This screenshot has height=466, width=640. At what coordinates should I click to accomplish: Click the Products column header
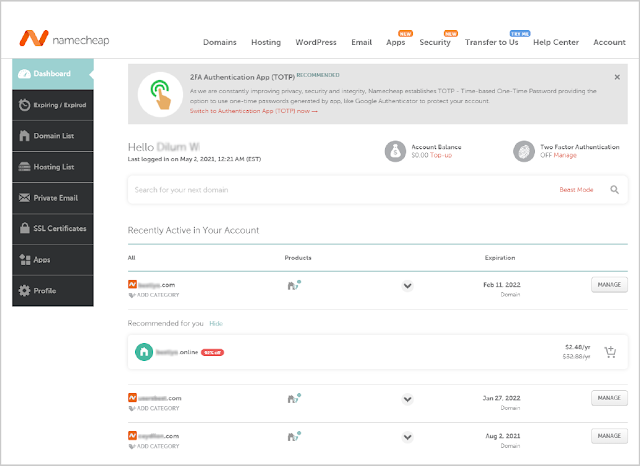[x=298, y=258]
